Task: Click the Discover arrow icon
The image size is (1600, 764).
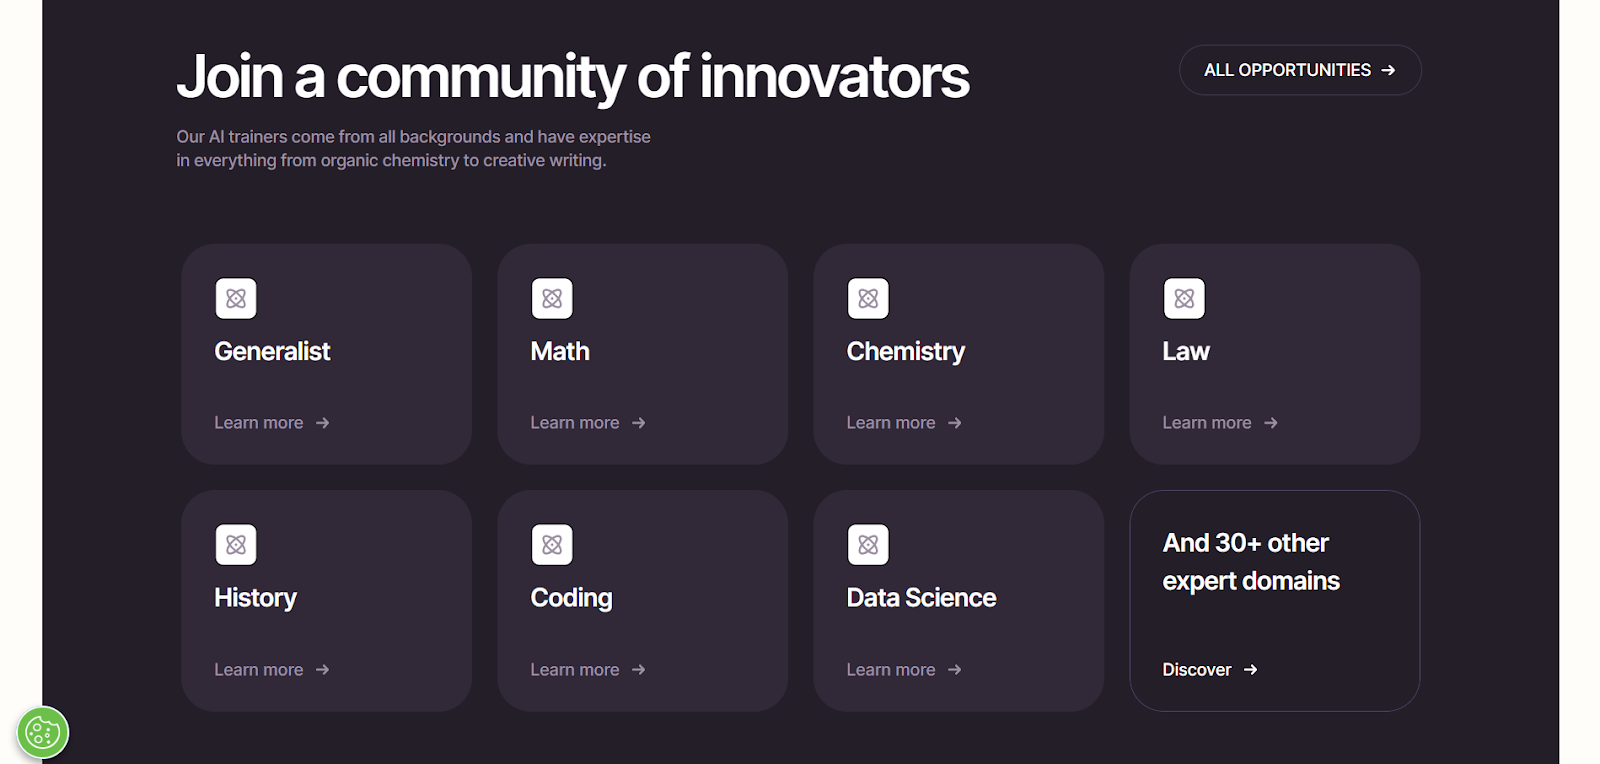Action: [x=1251, y=670]
